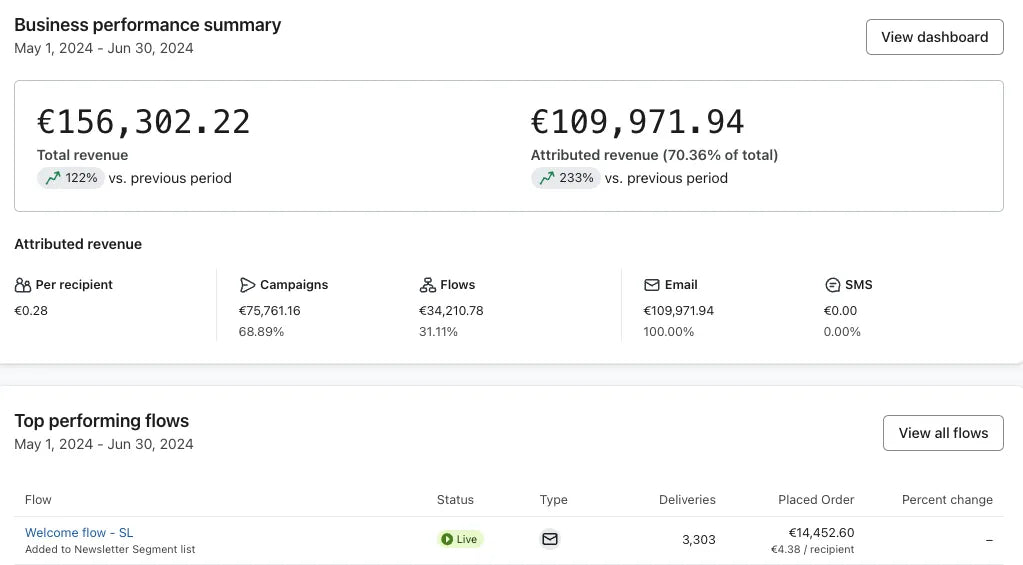Open the View dashboard button

coord(934,37)
